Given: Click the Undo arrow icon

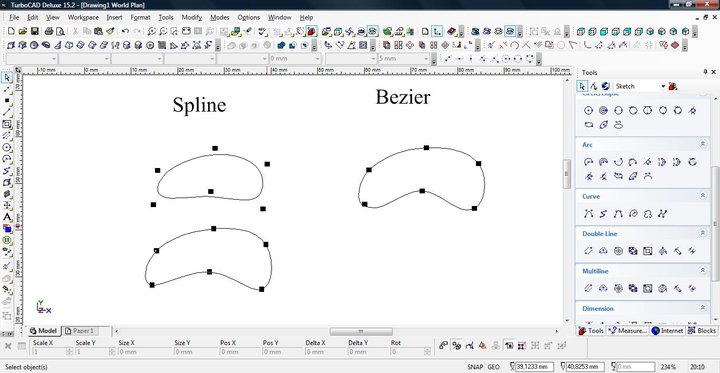Looking at the screenshot, I should (x=125, y=31).
